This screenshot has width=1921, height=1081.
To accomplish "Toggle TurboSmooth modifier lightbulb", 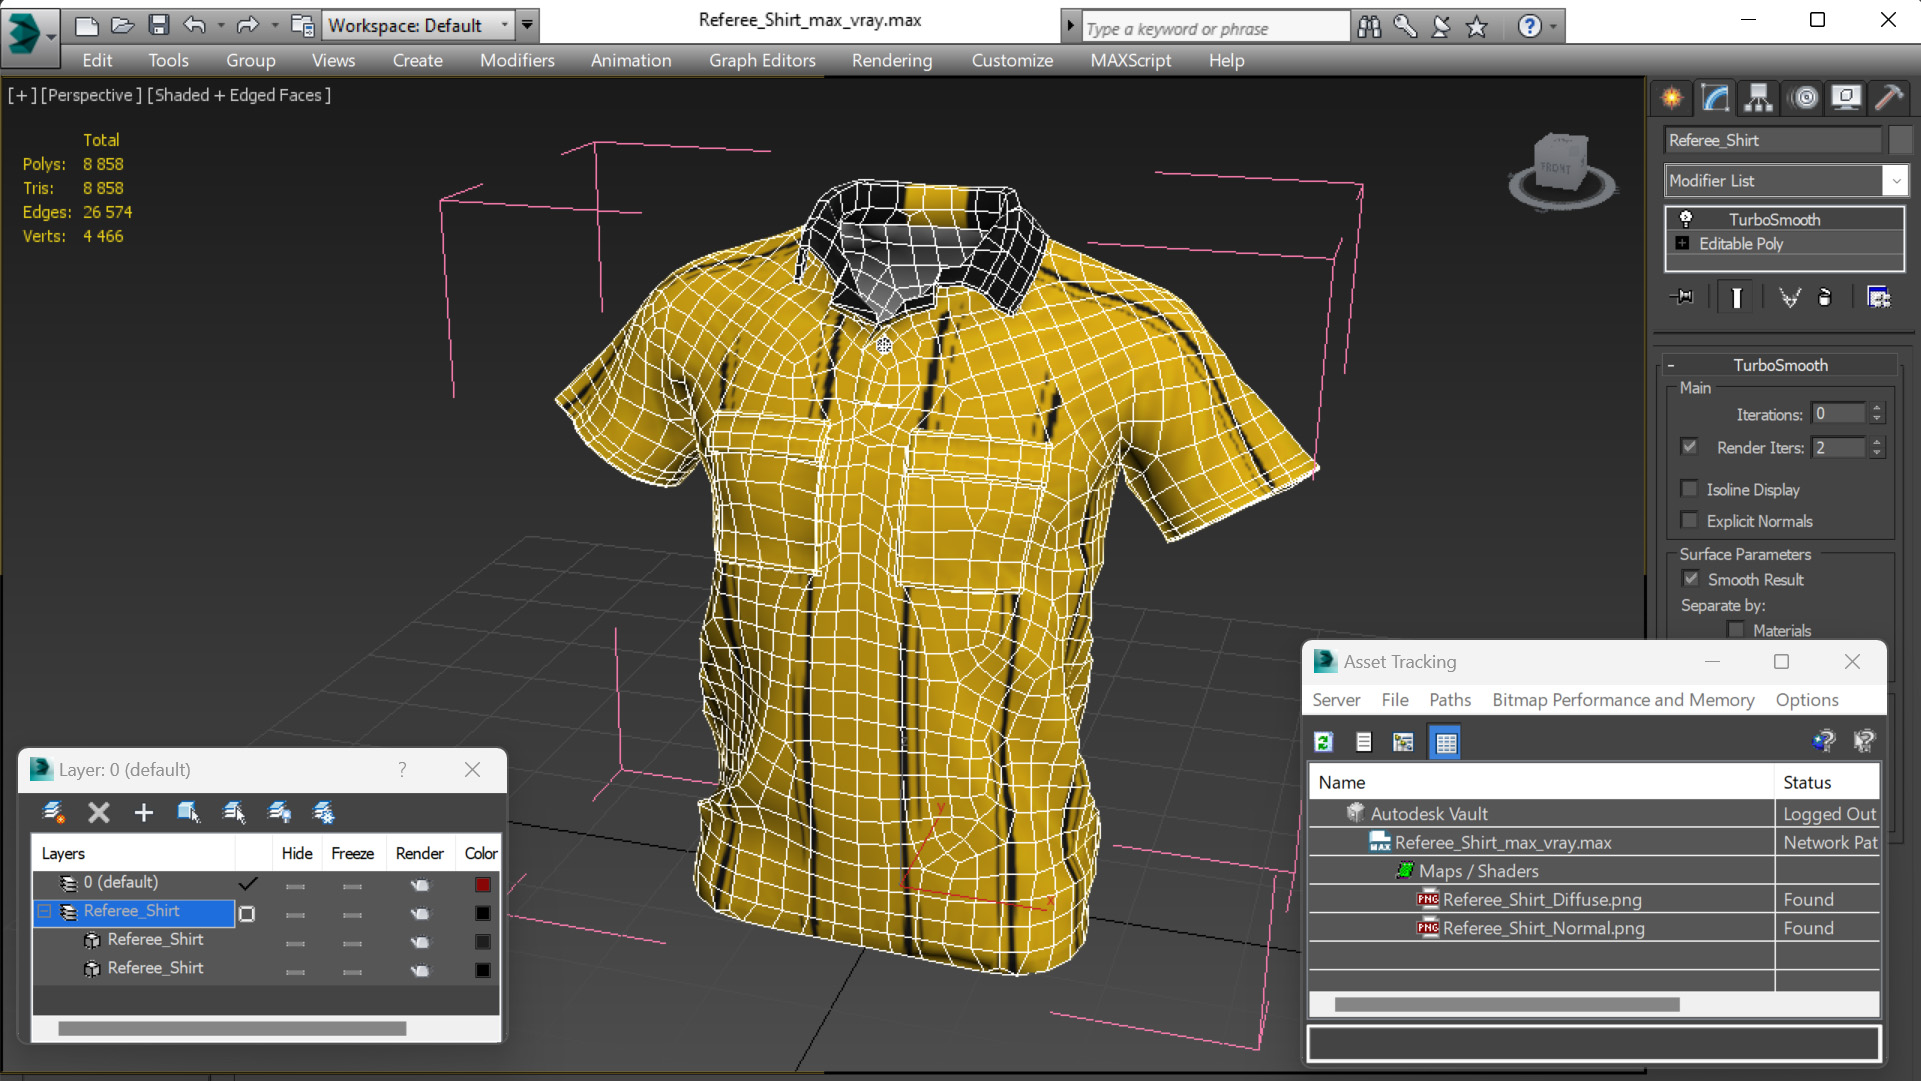I will 1686,219.
